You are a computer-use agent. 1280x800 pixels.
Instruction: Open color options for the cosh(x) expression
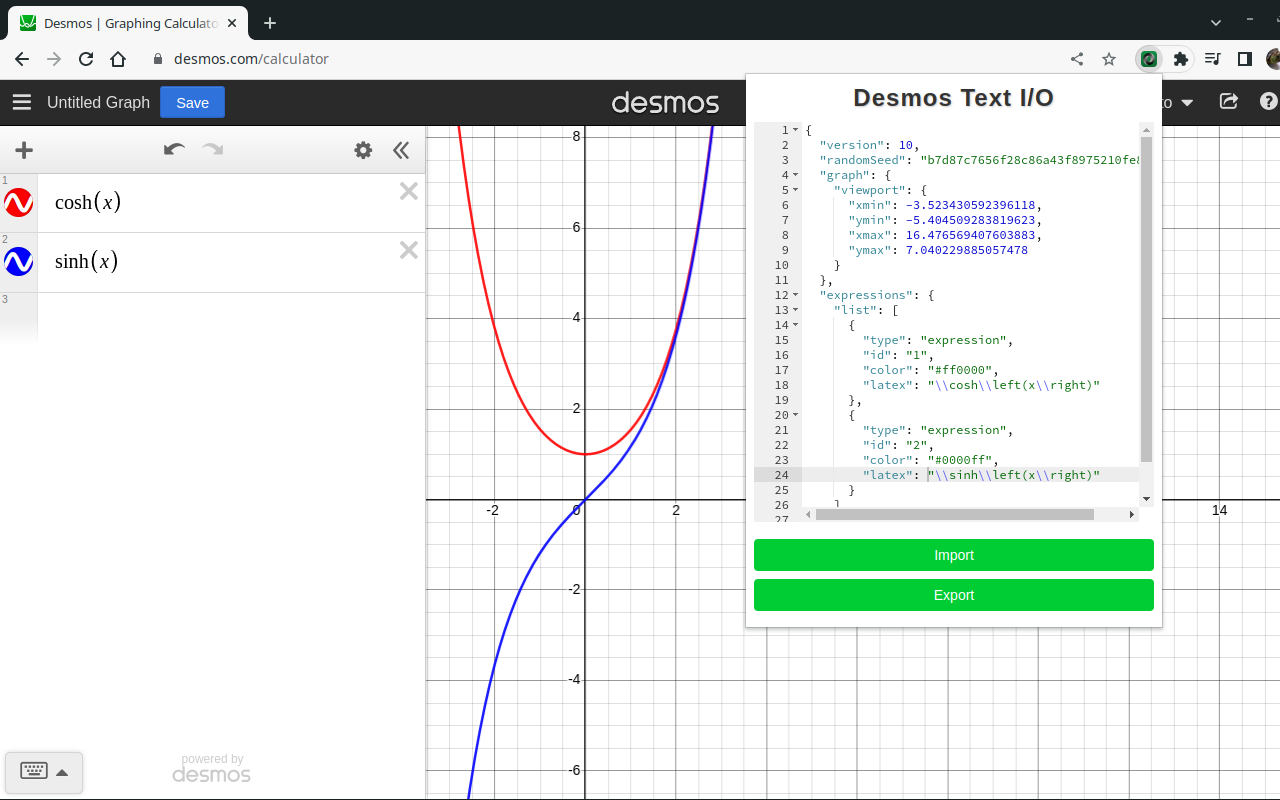point(18,202)
